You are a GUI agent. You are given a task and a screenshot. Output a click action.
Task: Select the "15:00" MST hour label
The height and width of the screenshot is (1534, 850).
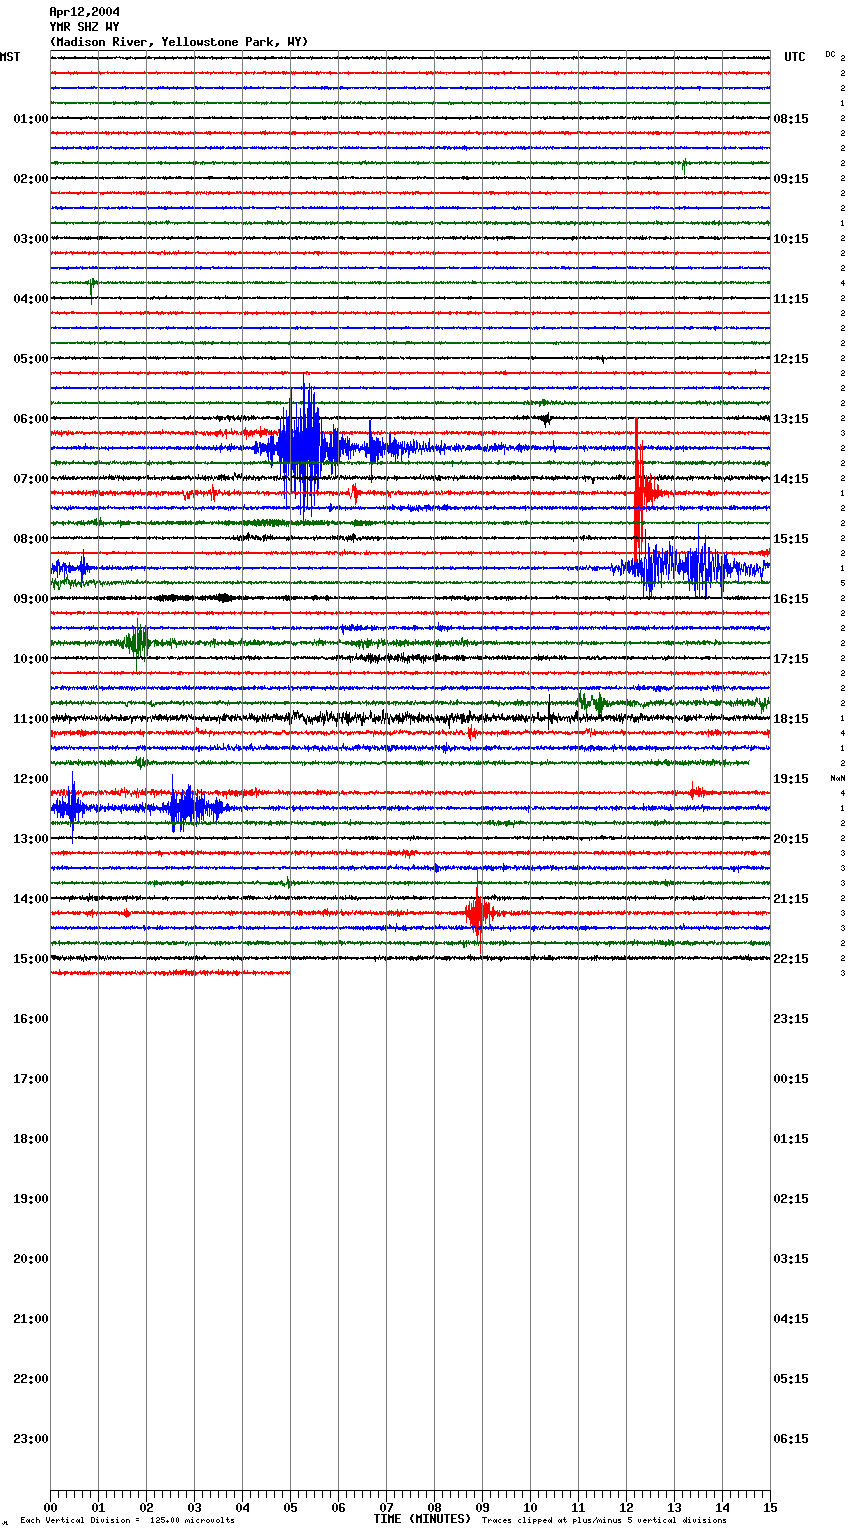(x=31, y=959)
